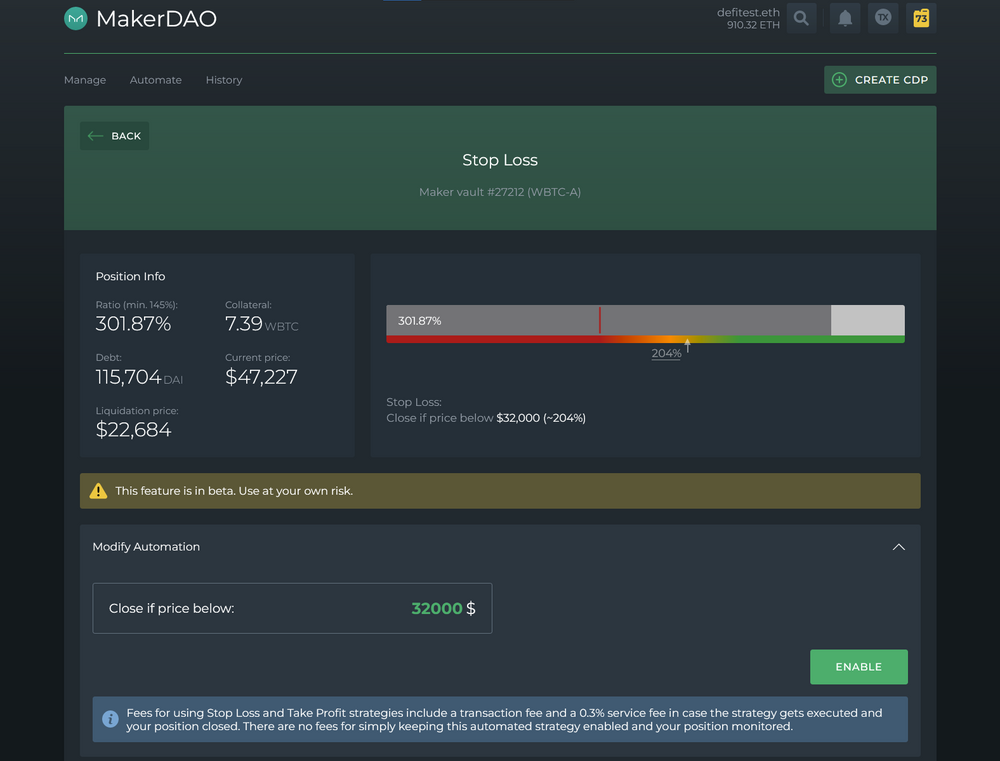Click the 910.32 ETH balance

[x=753, y=25]
